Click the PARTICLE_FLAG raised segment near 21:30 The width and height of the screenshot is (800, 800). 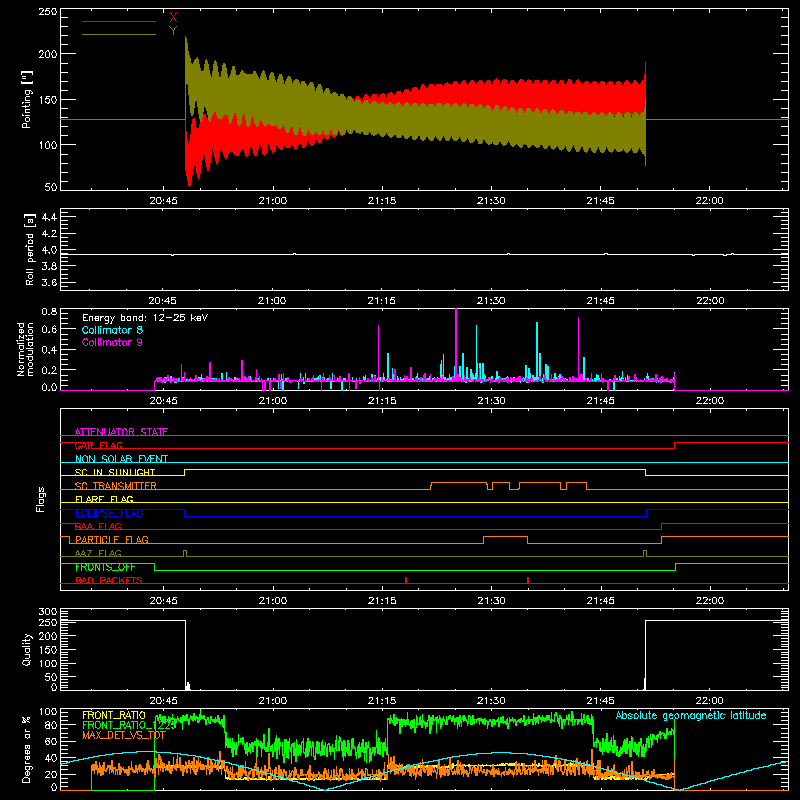(506, 537)
